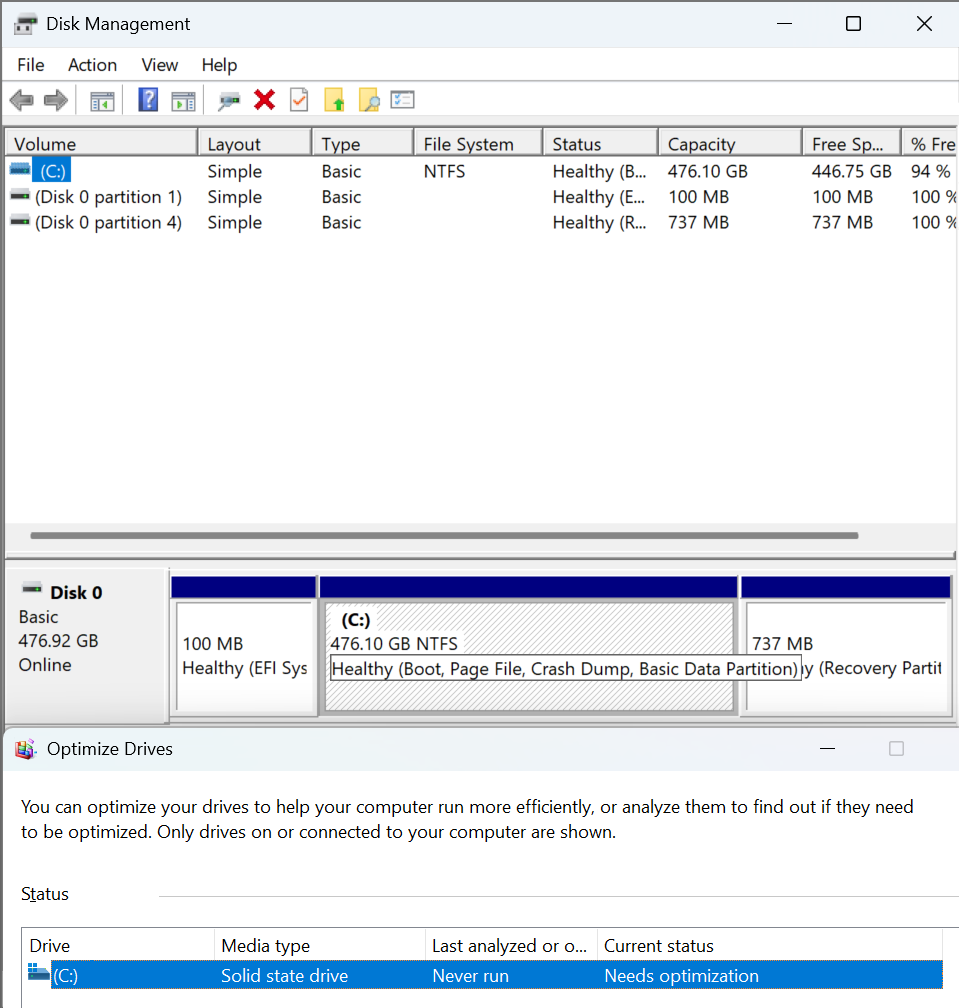Maximize the Disk Management window

click(853, 24)
